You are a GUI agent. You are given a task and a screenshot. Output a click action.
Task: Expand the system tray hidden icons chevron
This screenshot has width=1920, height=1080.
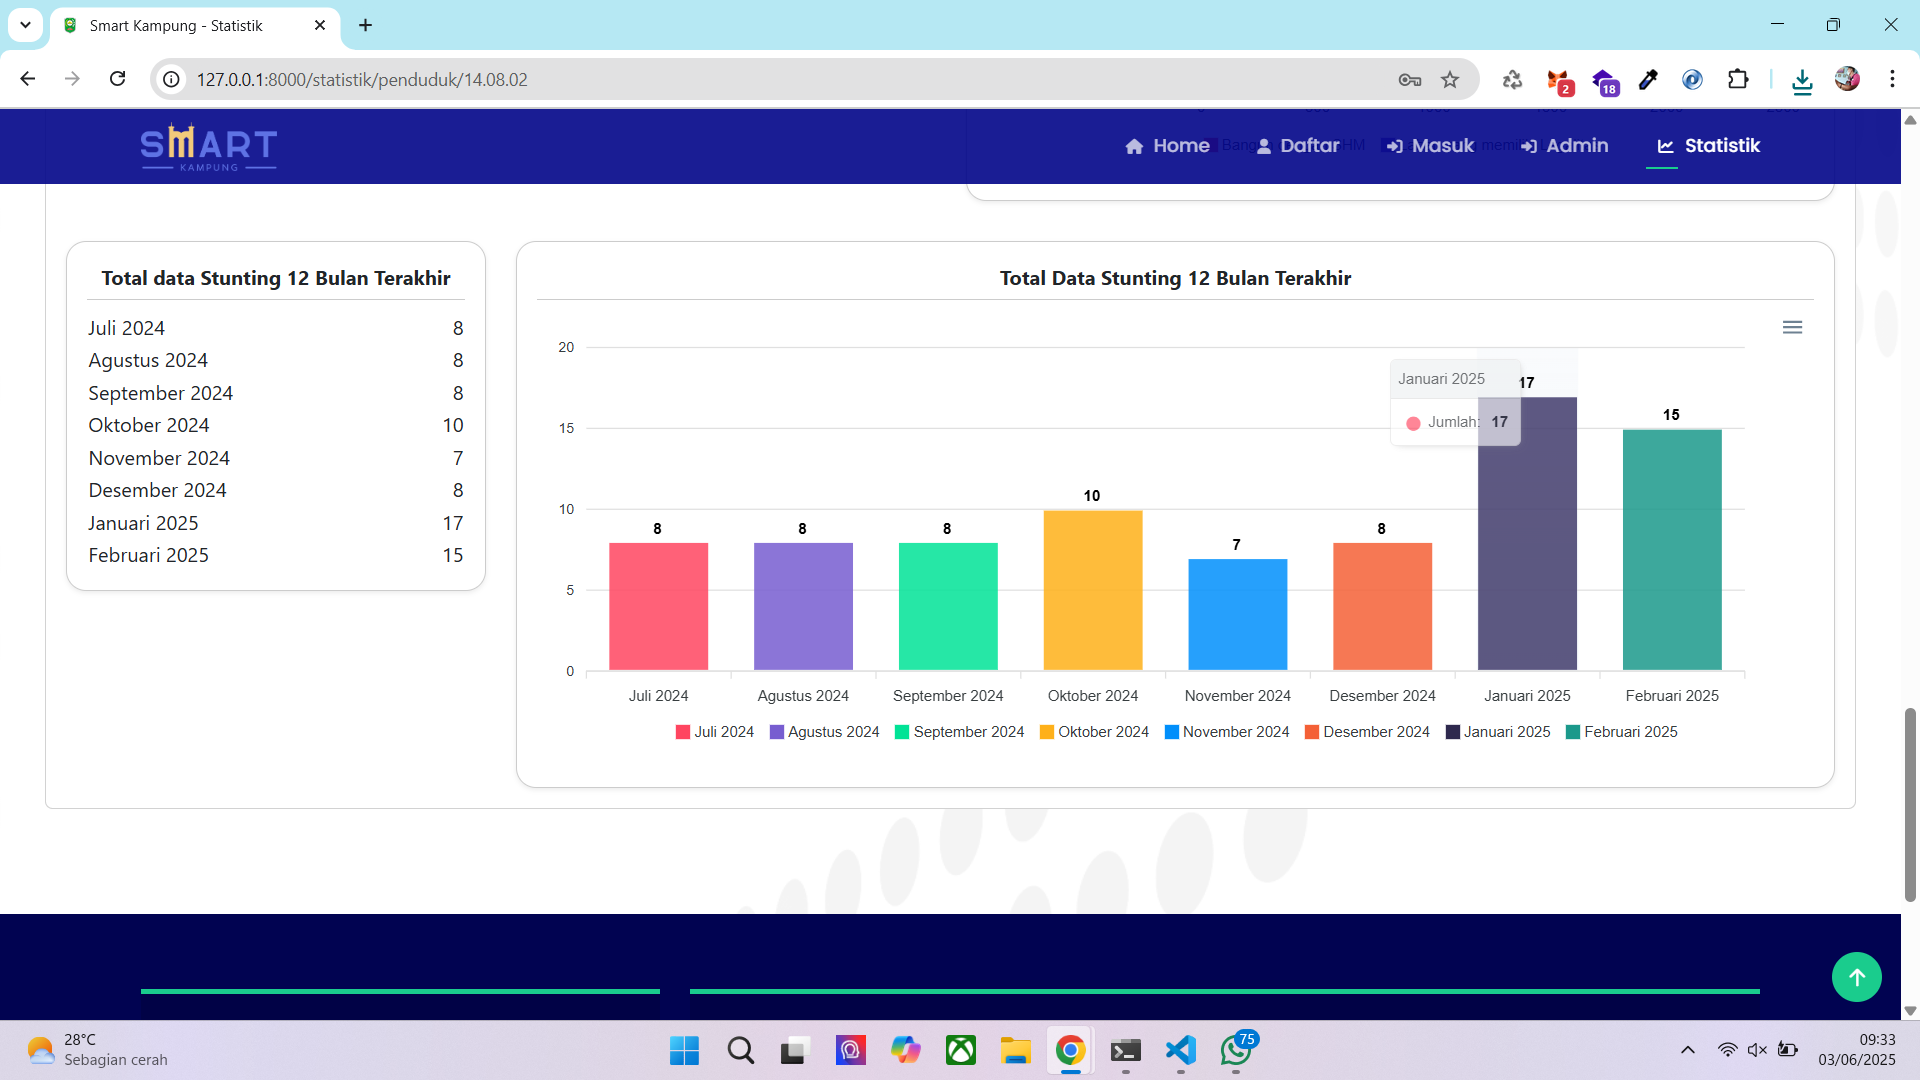click(1688, 1050)
